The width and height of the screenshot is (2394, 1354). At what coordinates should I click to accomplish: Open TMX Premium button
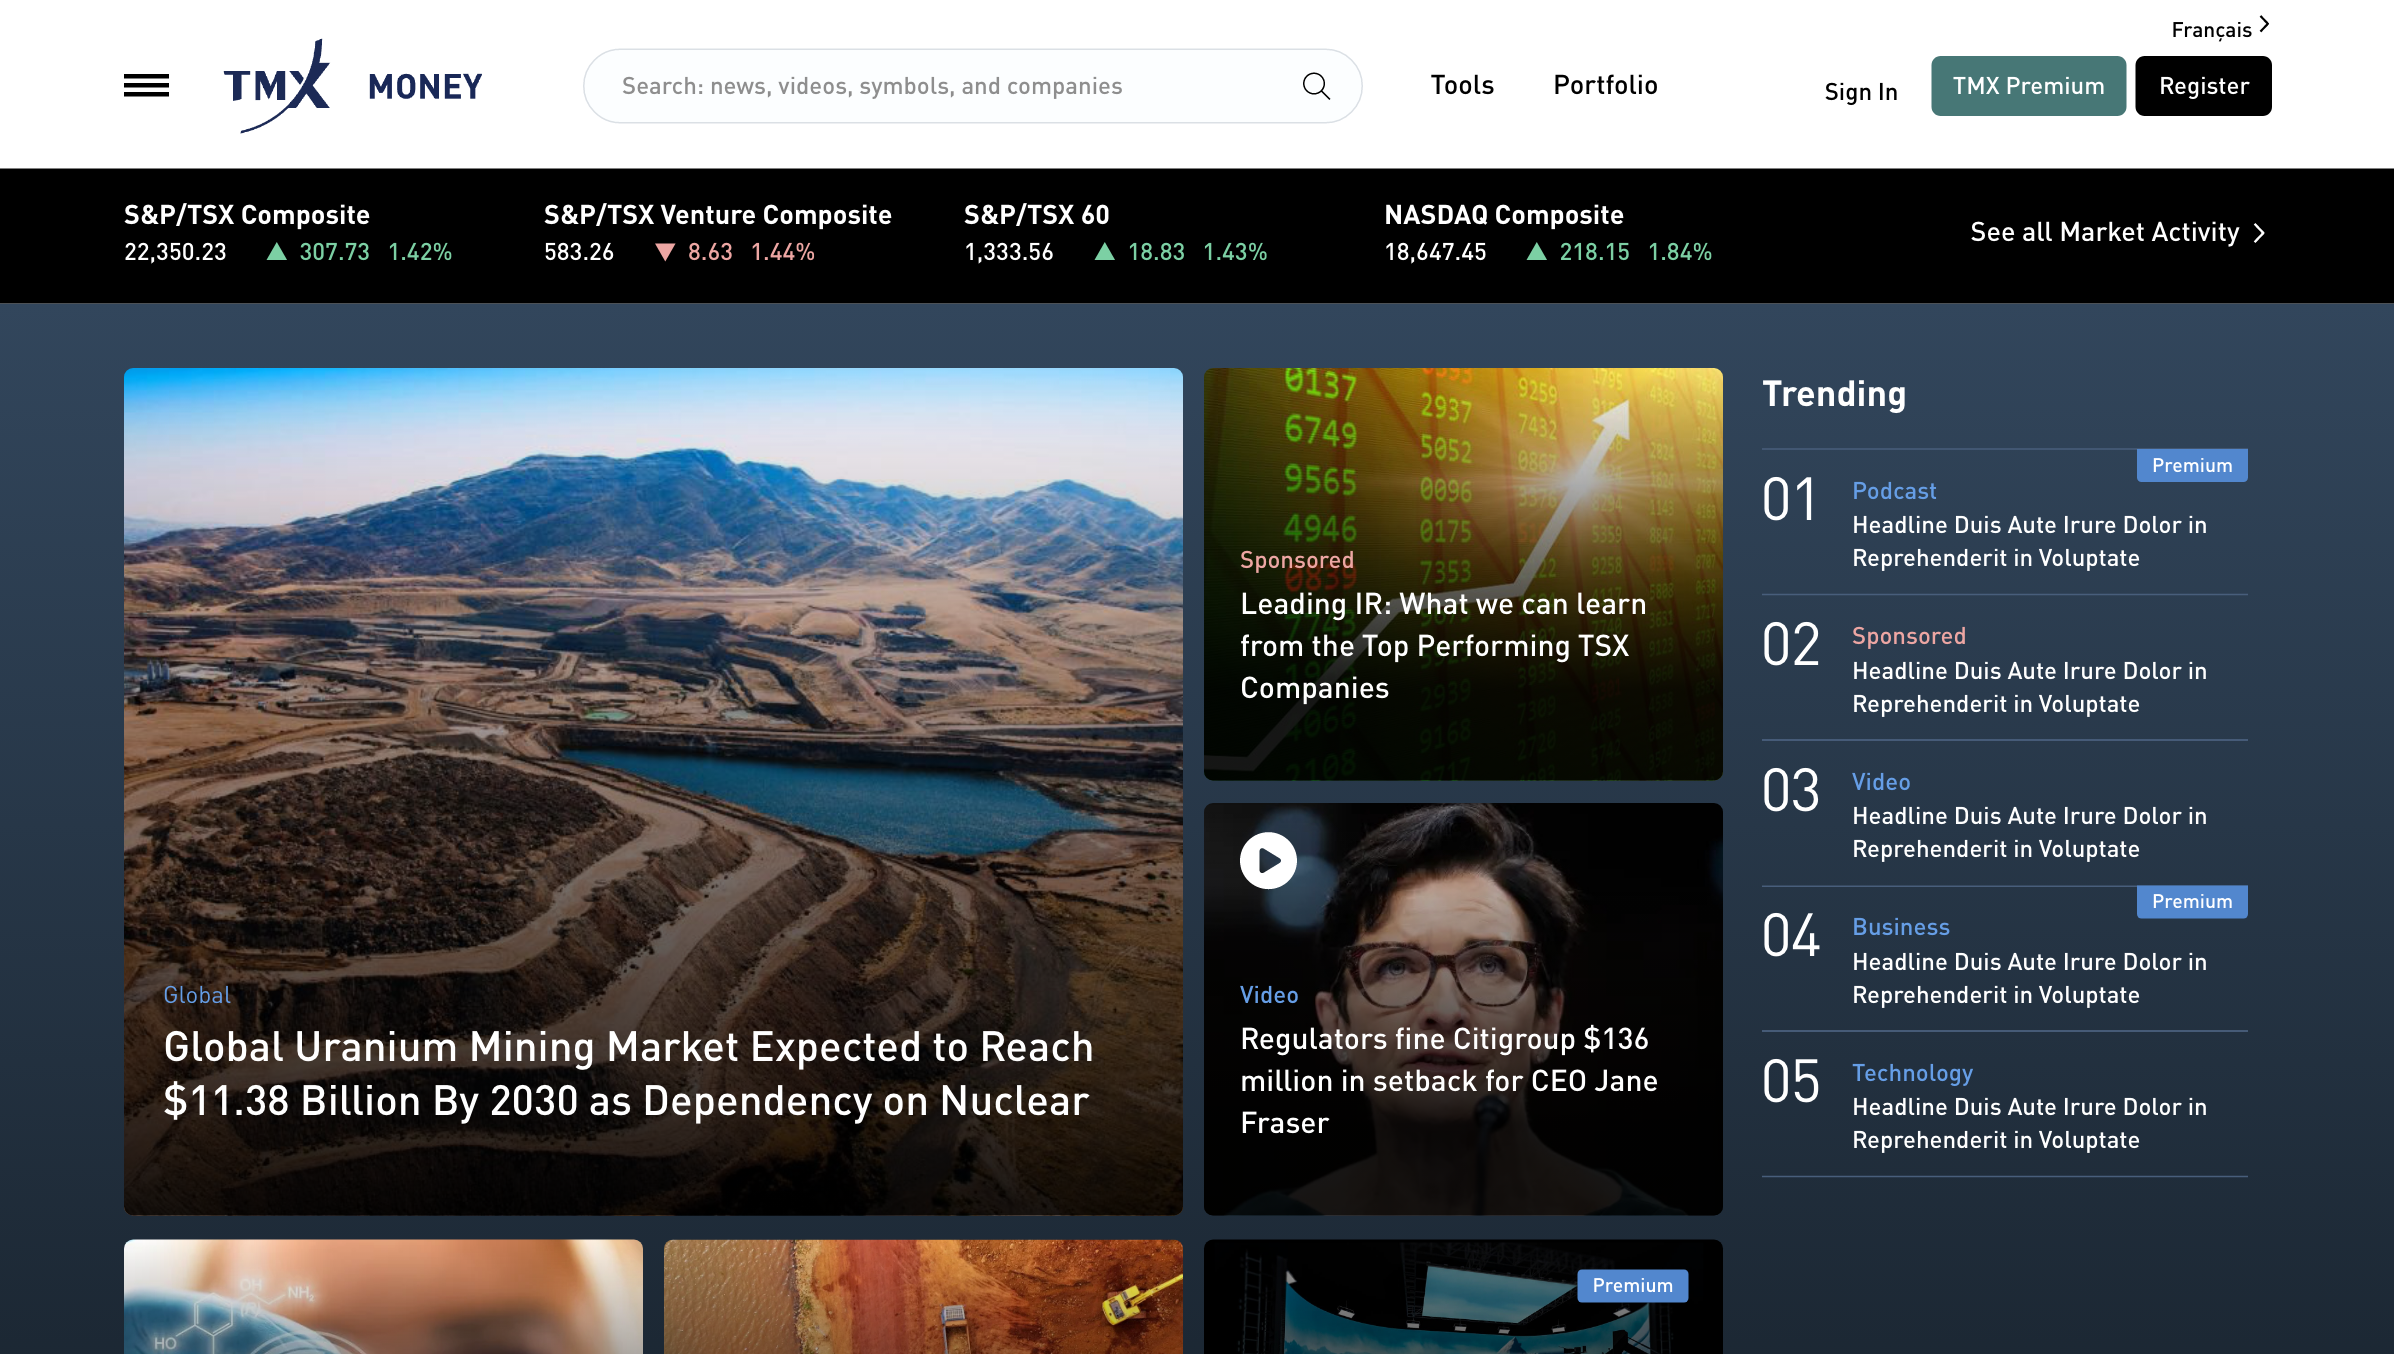2028,86
